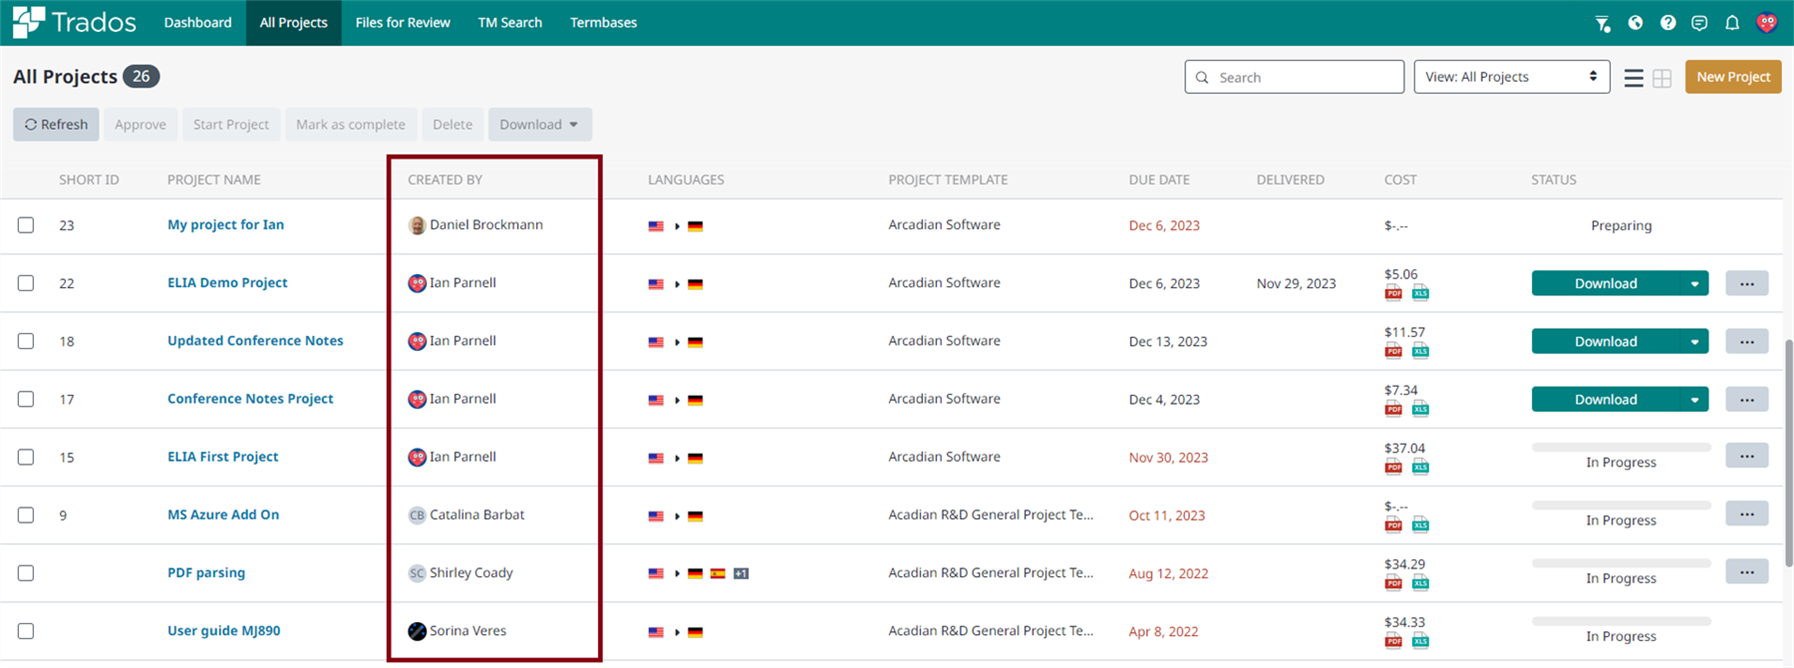Open the View: All Projects dropdown
This screenshot has width=1794, height=668.
pyautogui.click(x=1511, y=77)
